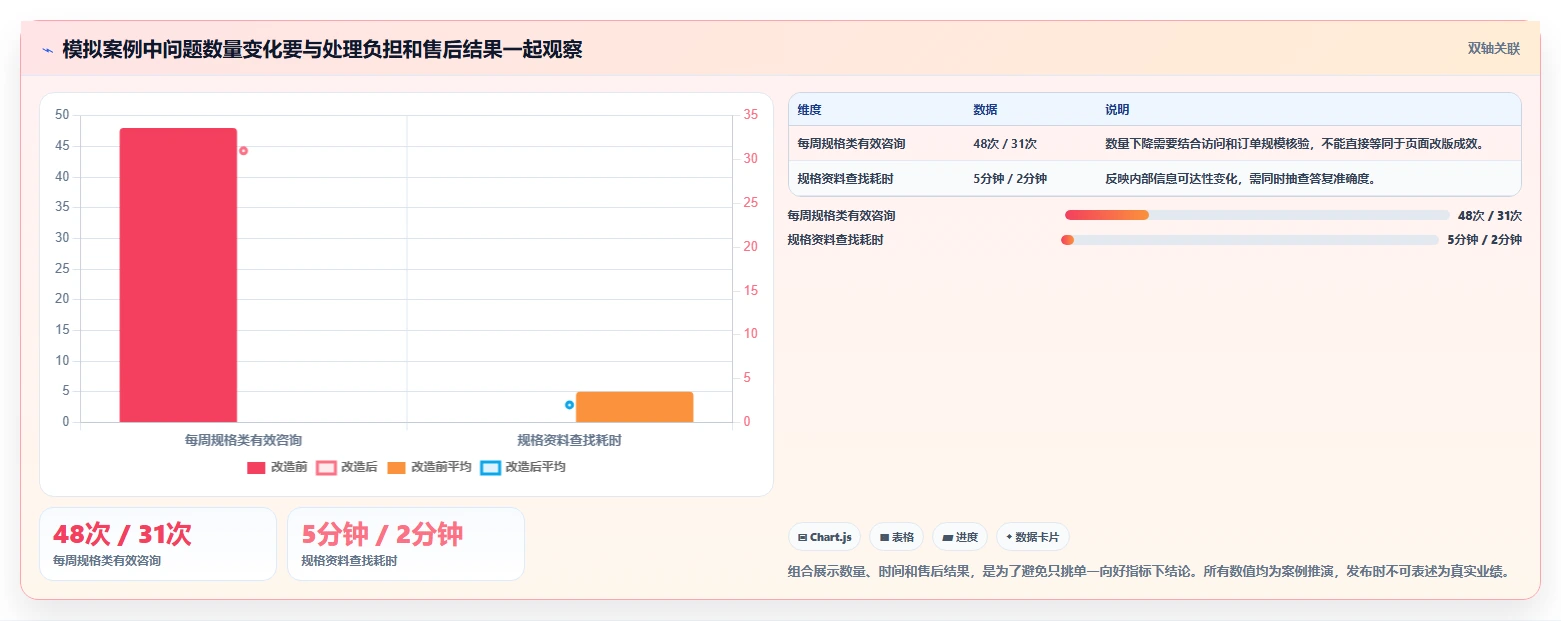The image size is (1561, 621).
Task: Click the 每周规格类有效咨询 progress bar
Action: coord(1257,215)
